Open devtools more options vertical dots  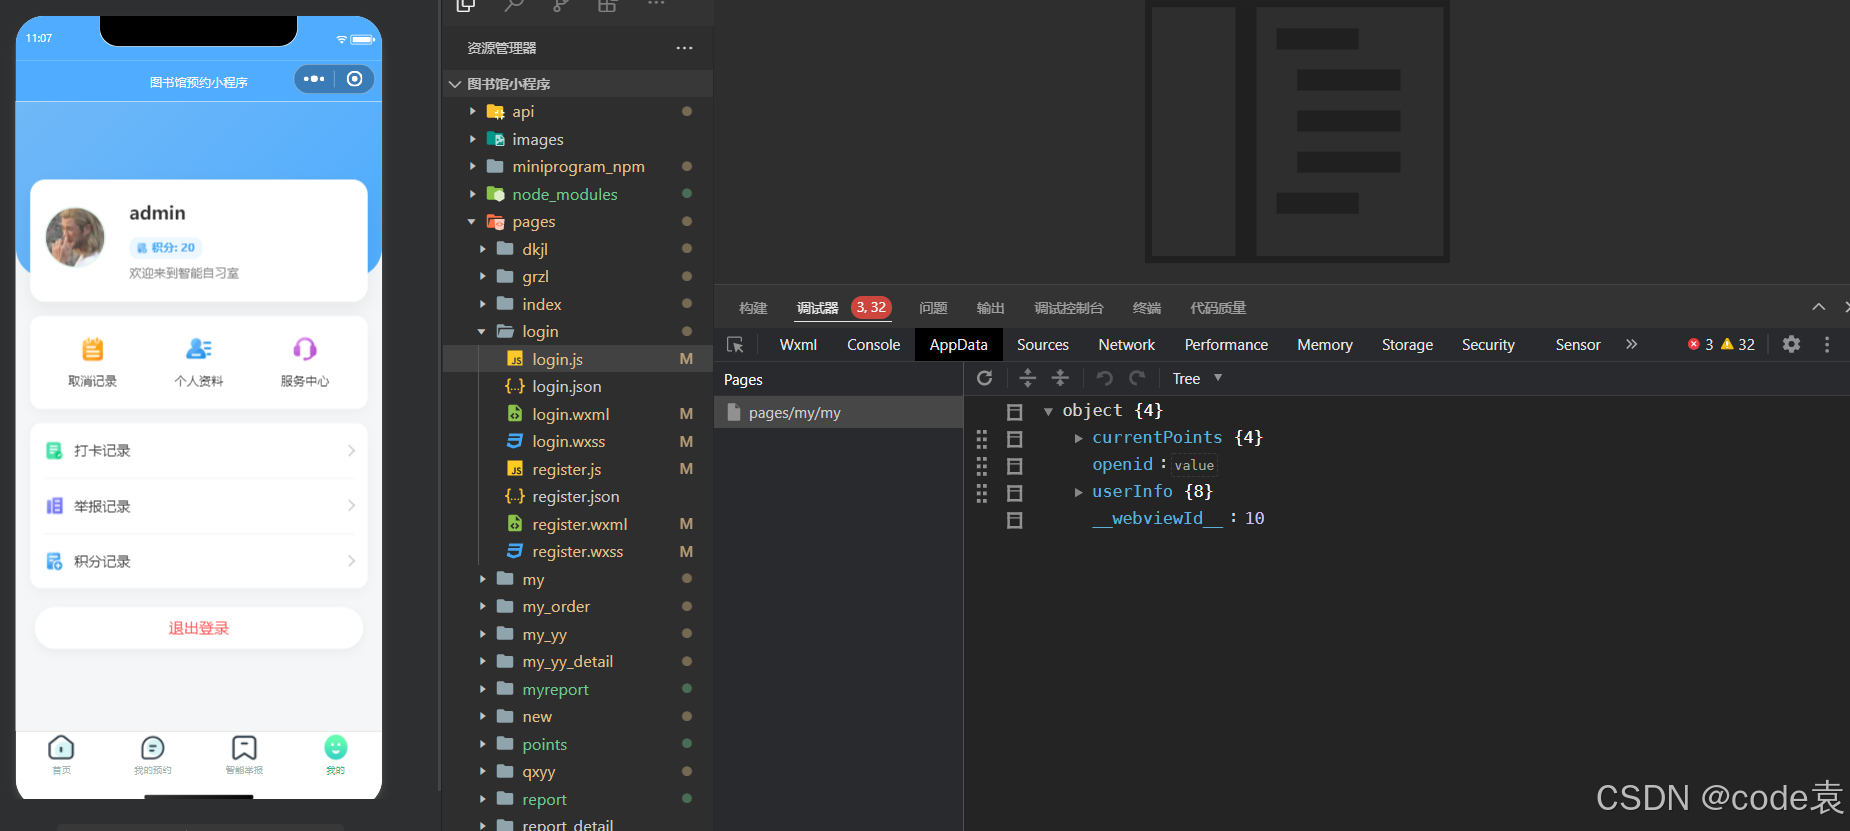(x=1827, y=344)
